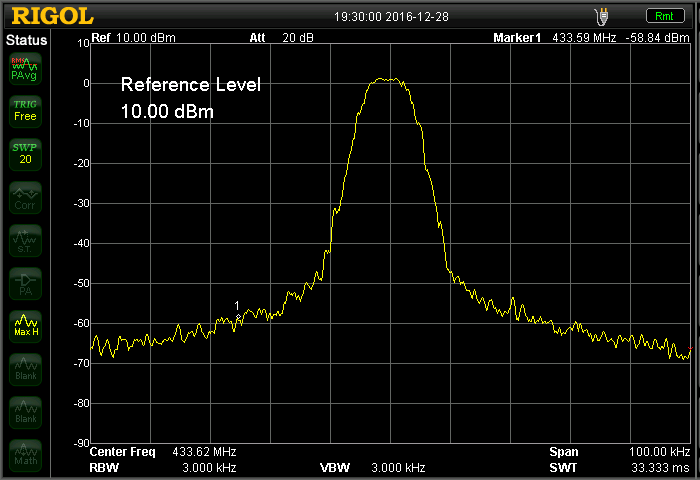
Task: Click the PAvg detector status icon
Action: coord(25,68)
